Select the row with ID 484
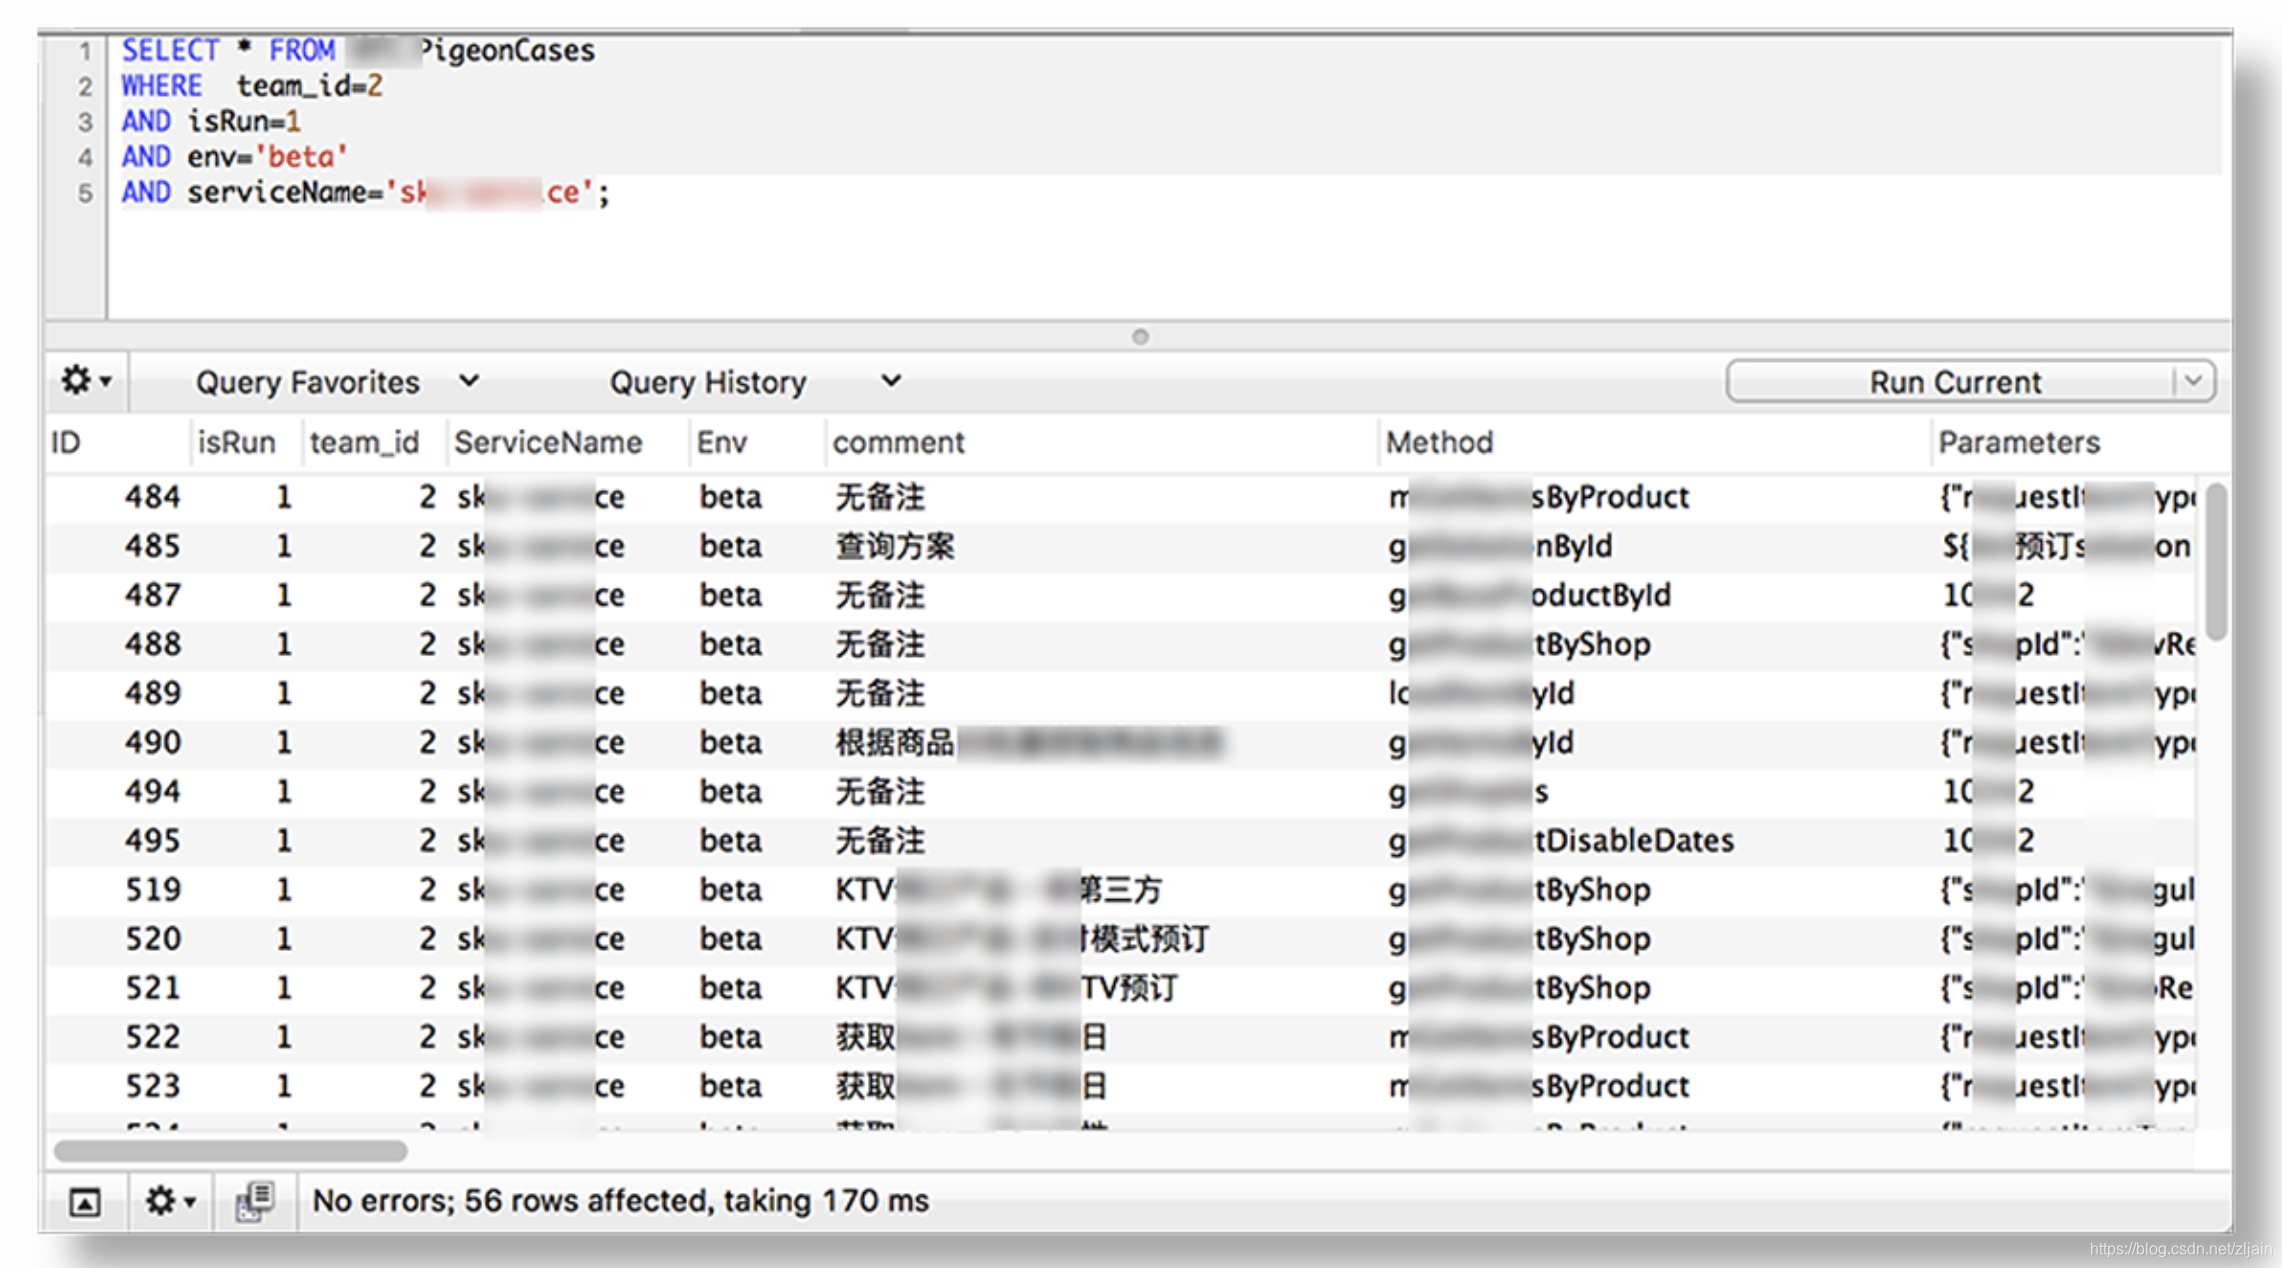This screenshot has width=2282, height=1268. coord(1120,497)
